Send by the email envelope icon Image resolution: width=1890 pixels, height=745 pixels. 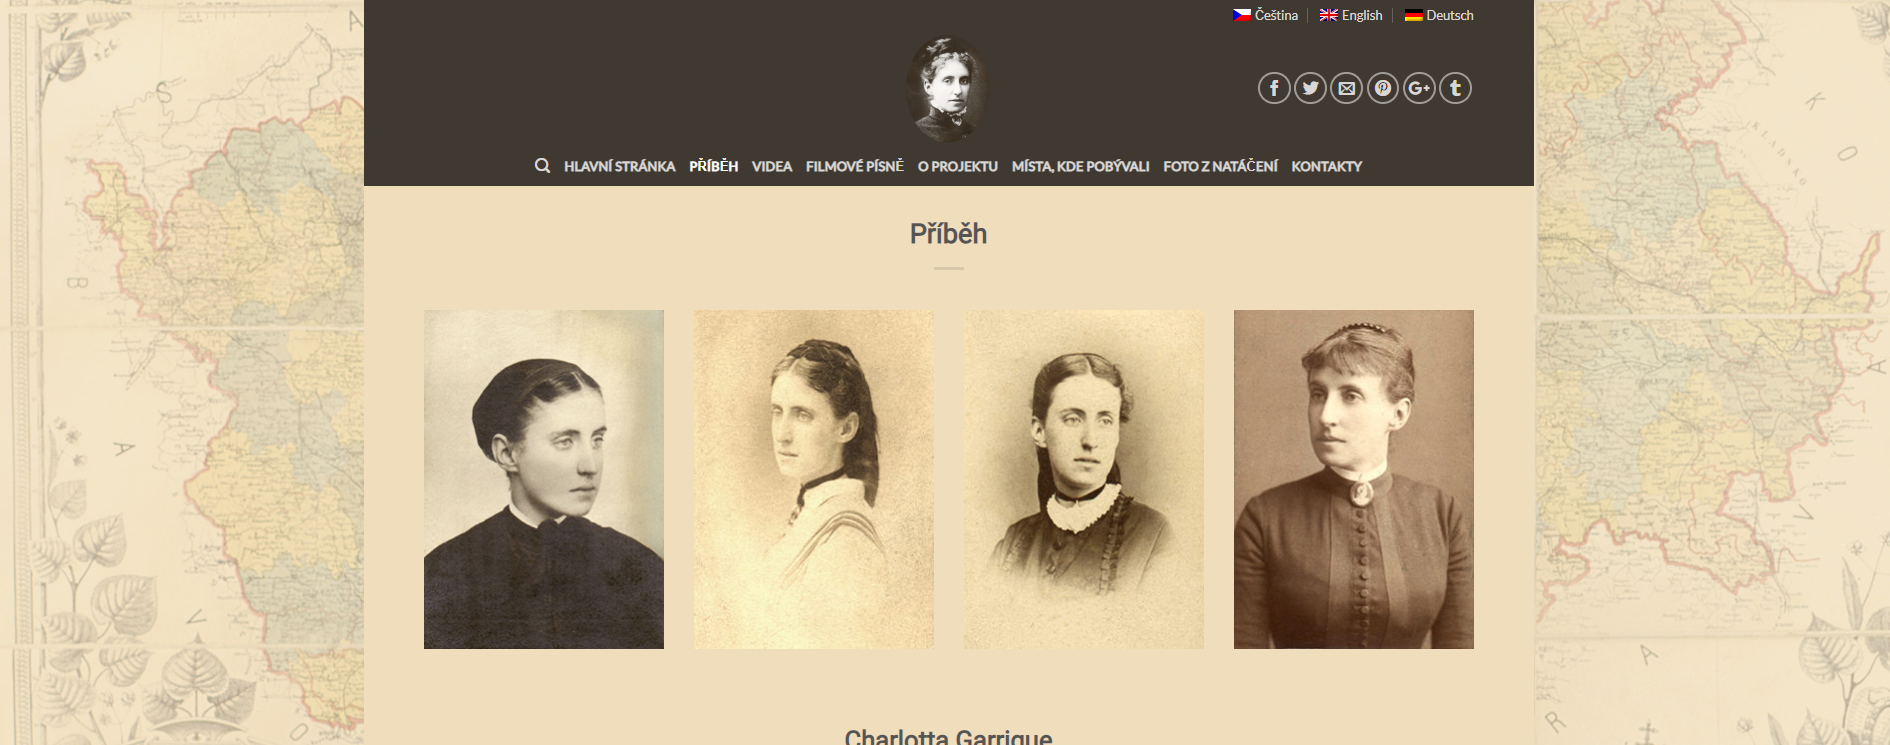[x=1347, y=88]
